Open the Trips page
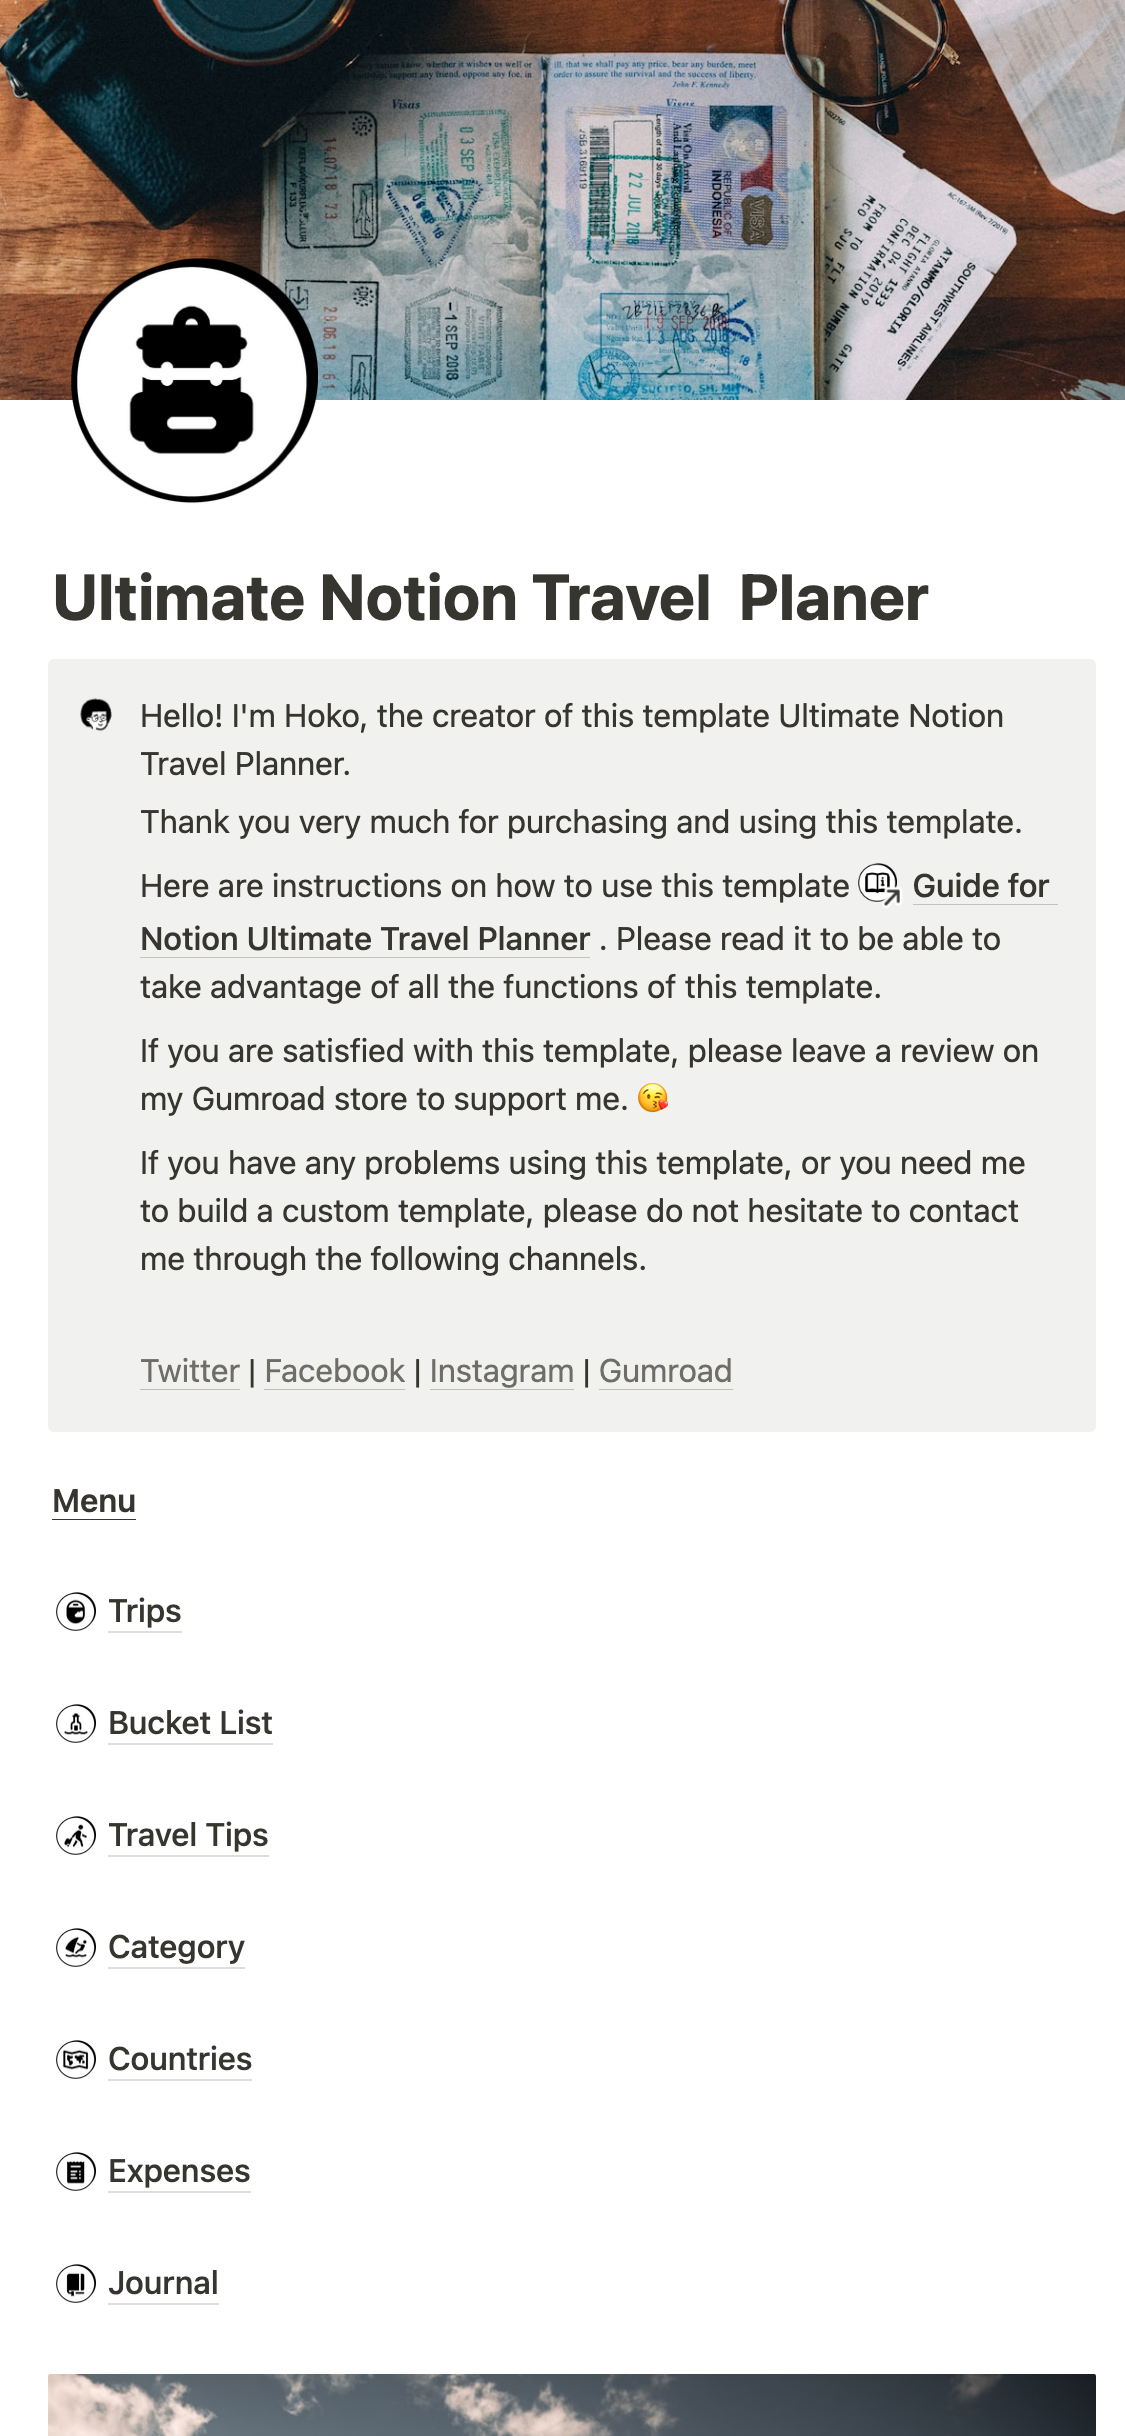The height and width of the screenshot is (2436, 1125). (x=145, y=1612)
